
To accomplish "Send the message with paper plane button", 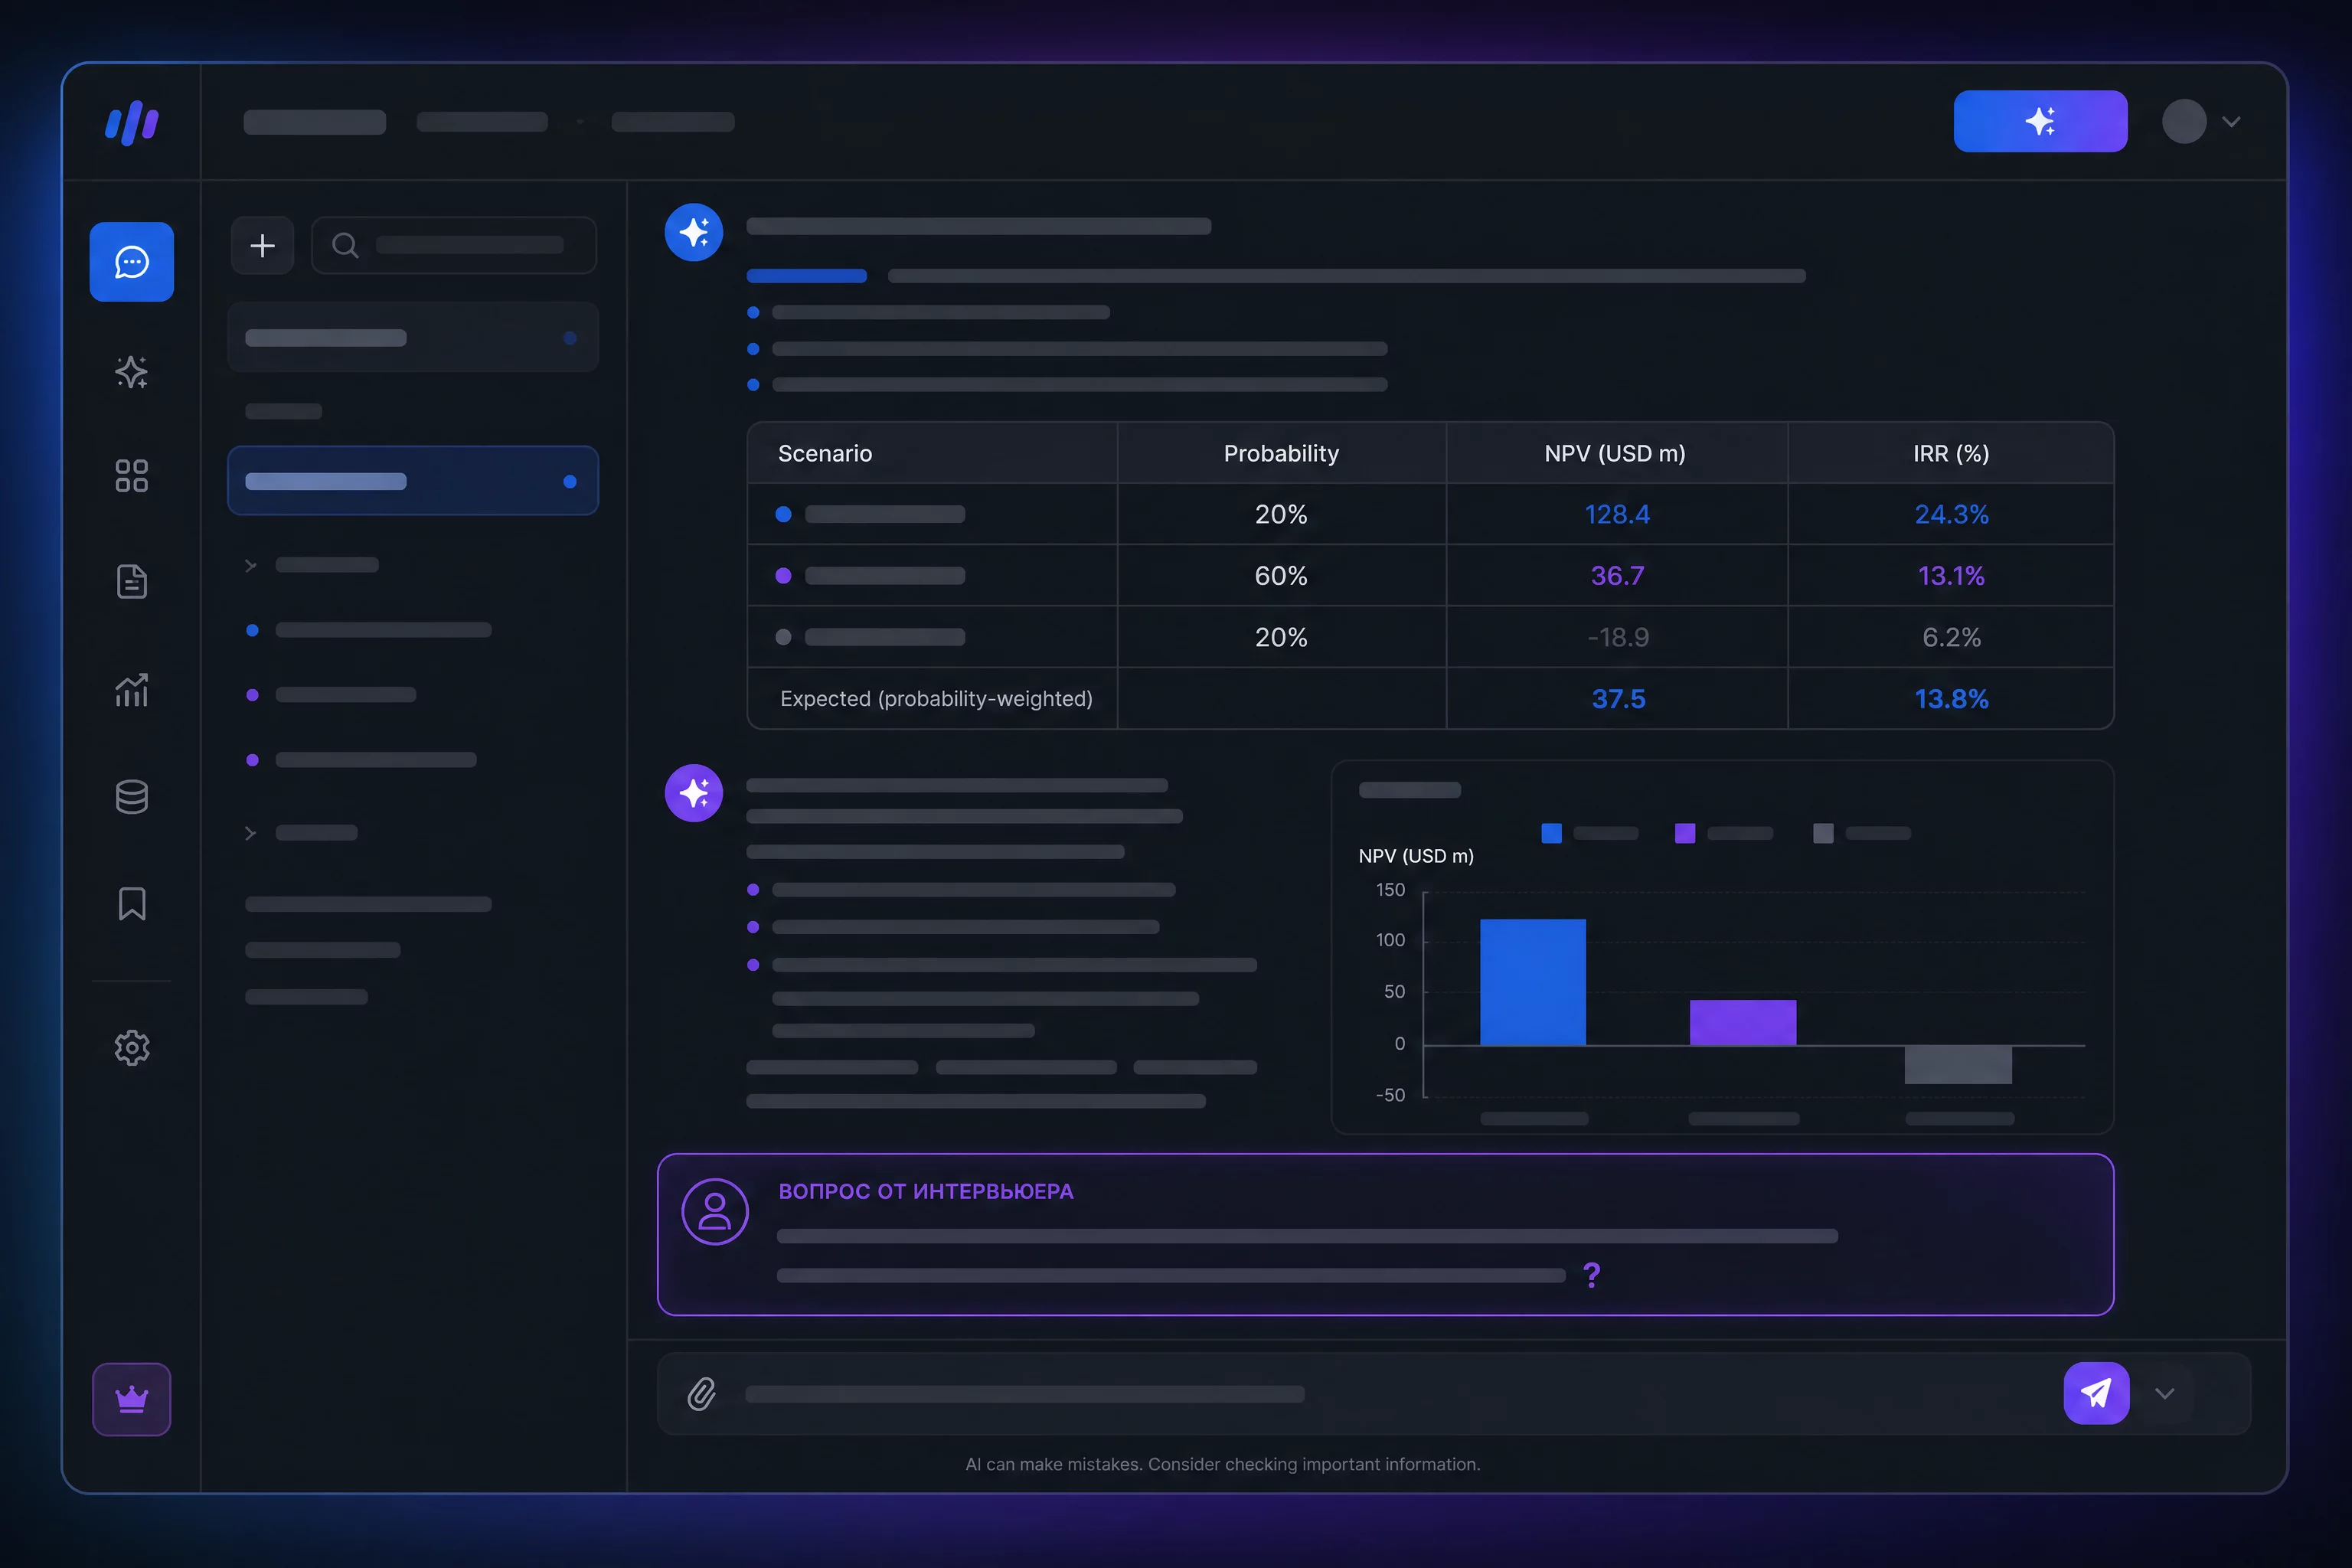I will (x=2096, y=1393).
